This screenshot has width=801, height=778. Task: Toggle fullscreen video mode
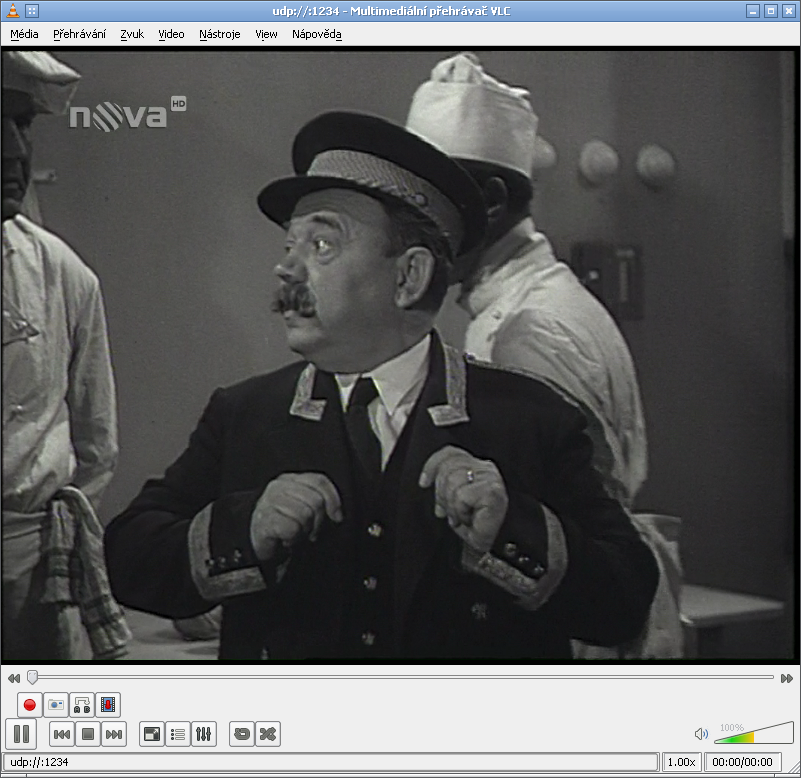tap(152, 734)
